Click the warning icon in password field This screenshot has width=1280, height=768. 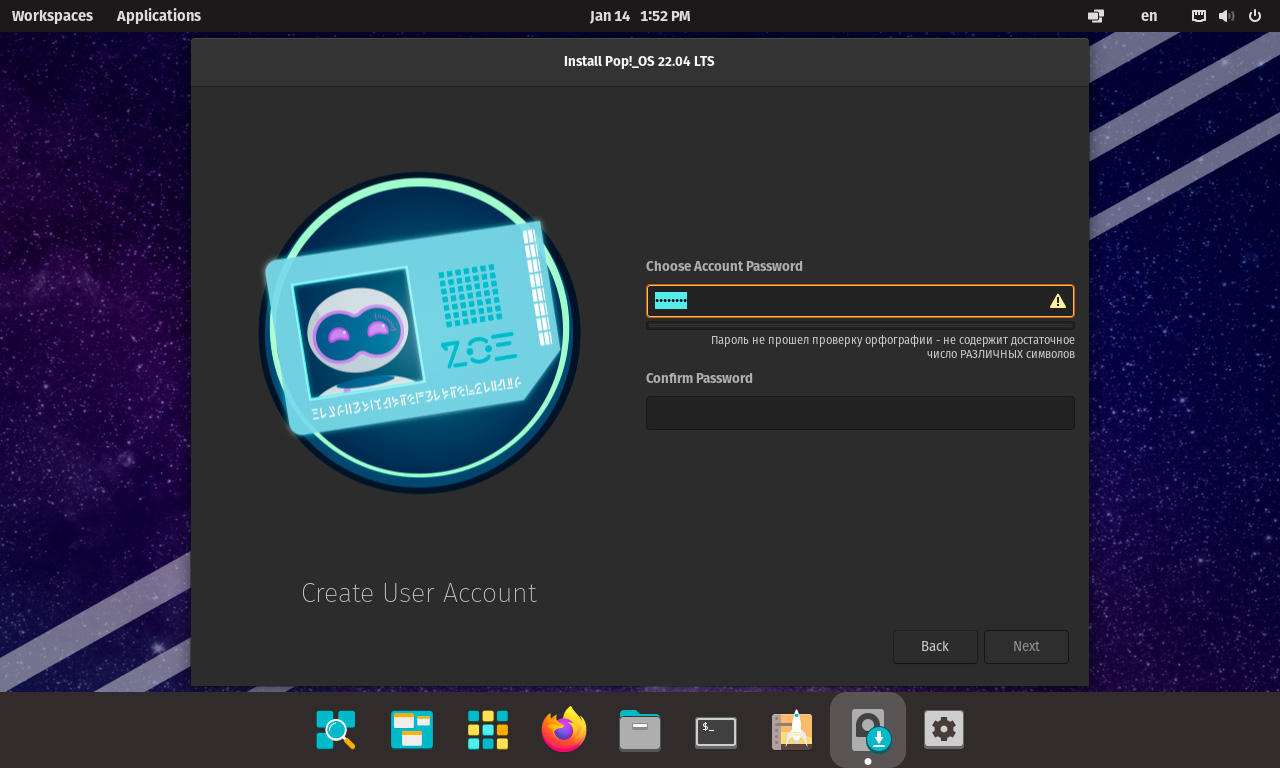point(1057,301)
